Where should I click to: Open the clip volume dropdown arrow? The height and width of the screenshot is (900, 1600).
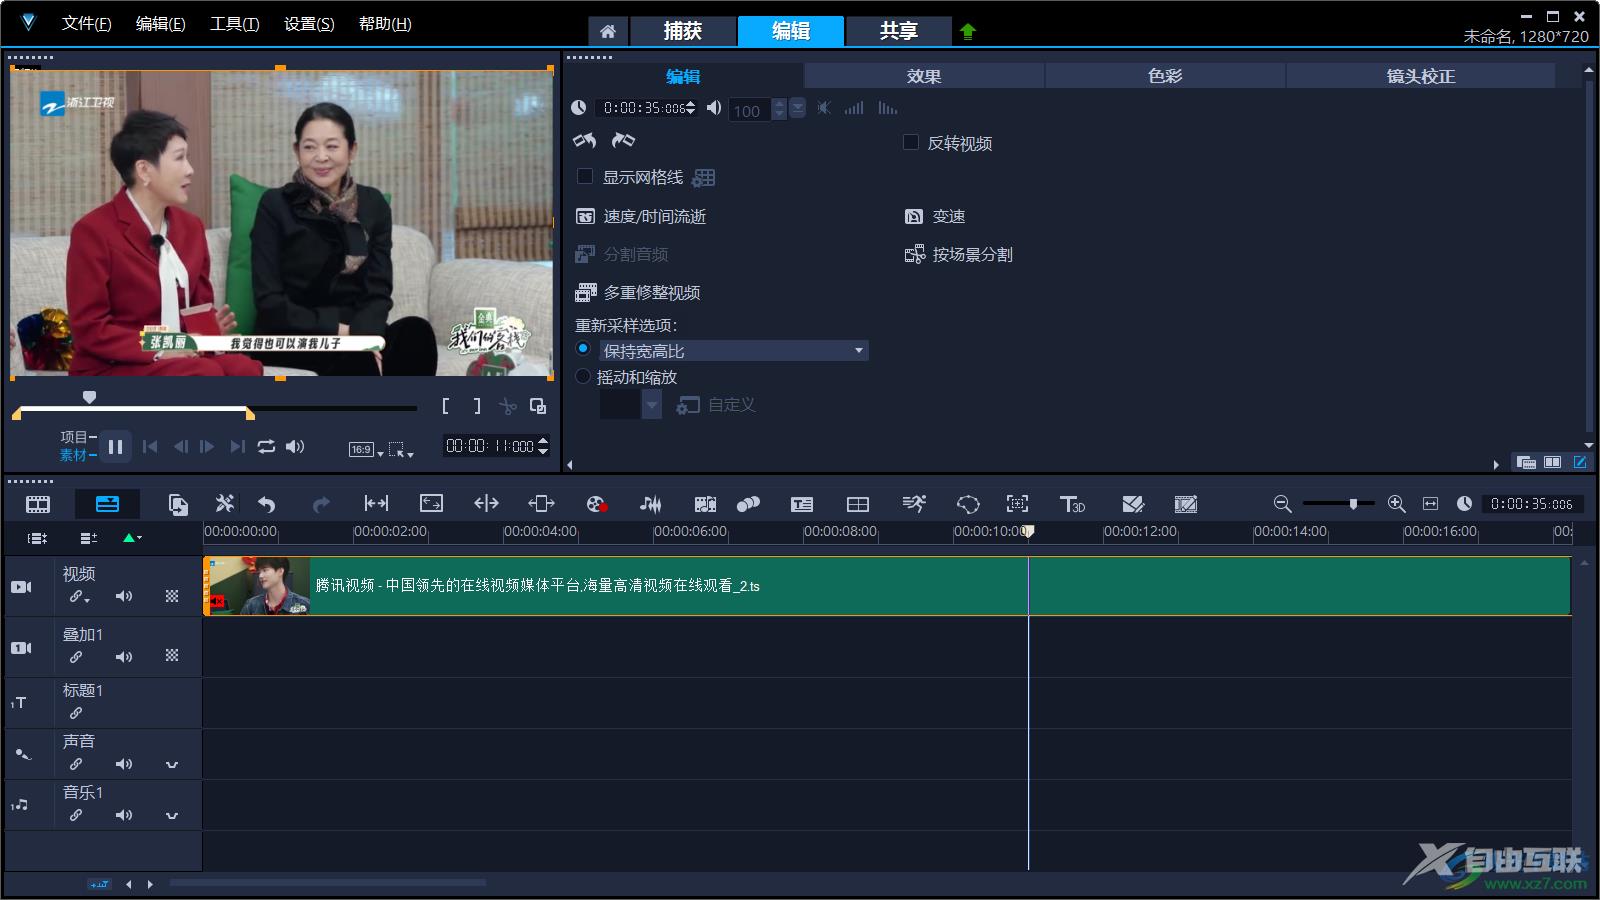[797, 108]
